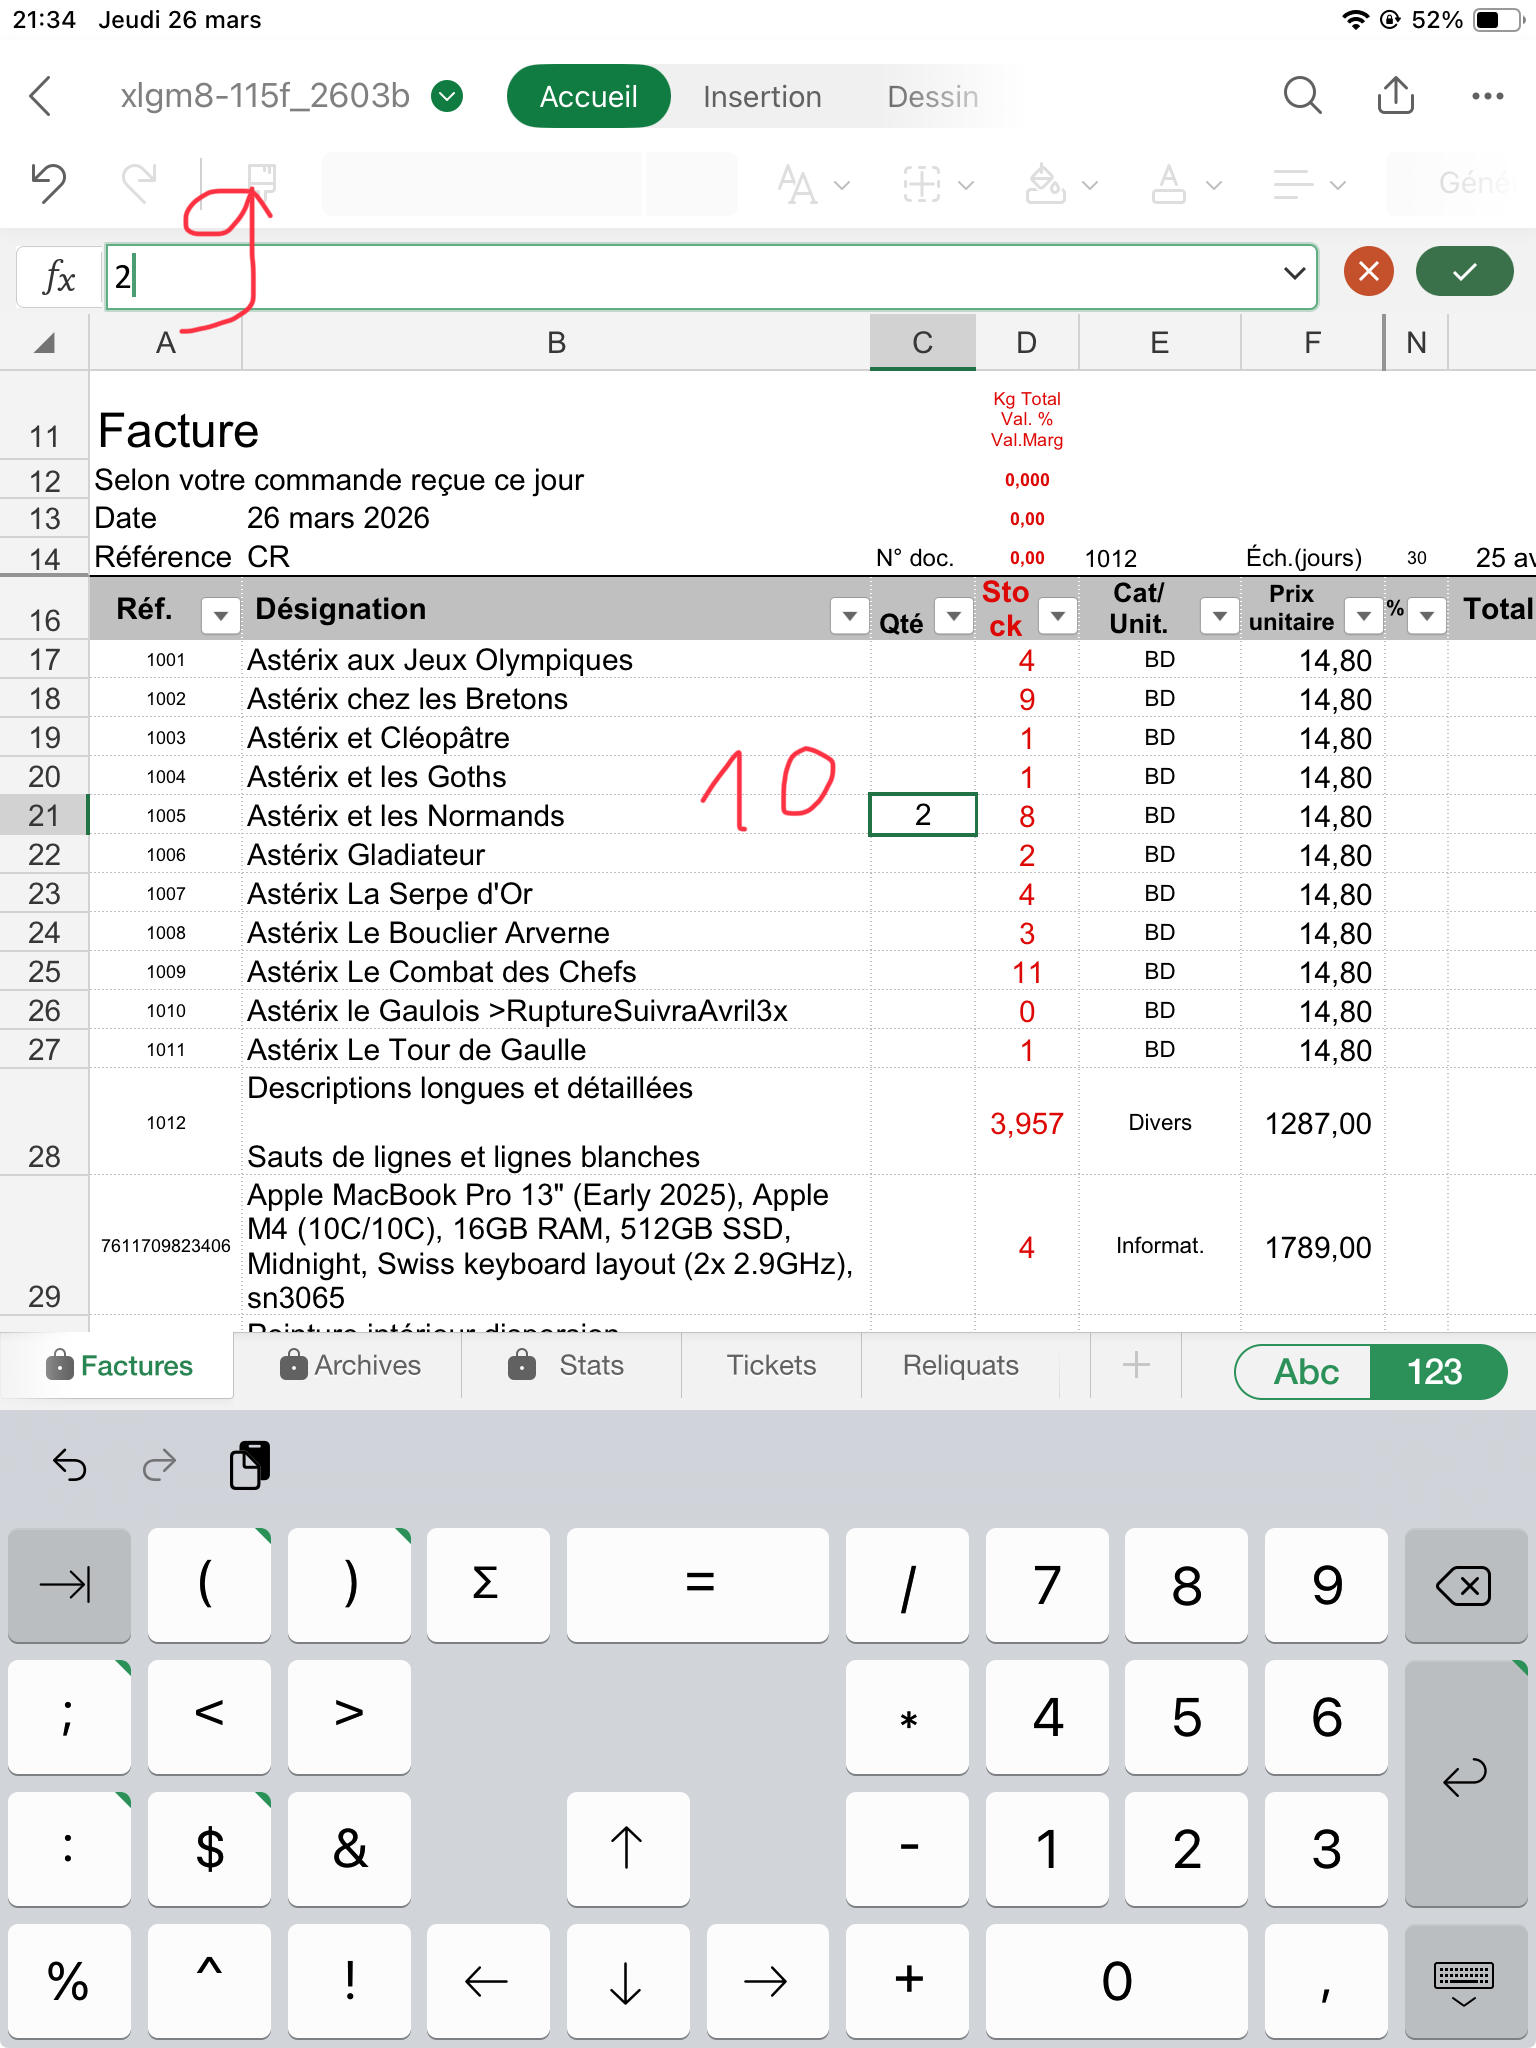Open the share export icon

[x=1395, y=96]
